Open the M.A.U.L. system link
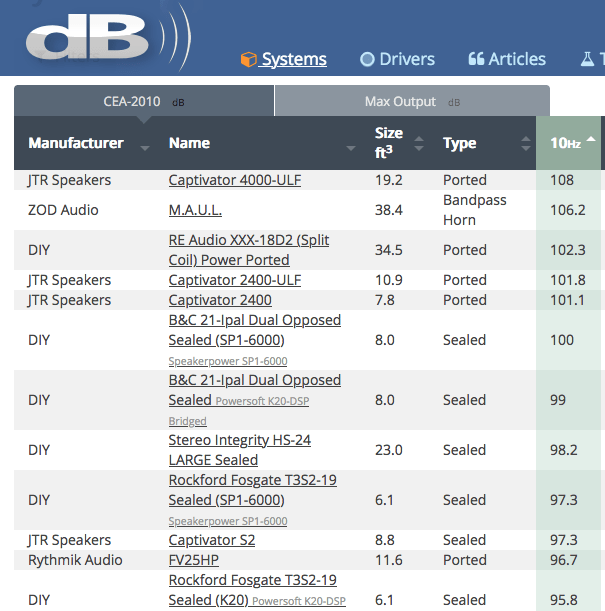The image size is (605, 611). click(195, 210)
